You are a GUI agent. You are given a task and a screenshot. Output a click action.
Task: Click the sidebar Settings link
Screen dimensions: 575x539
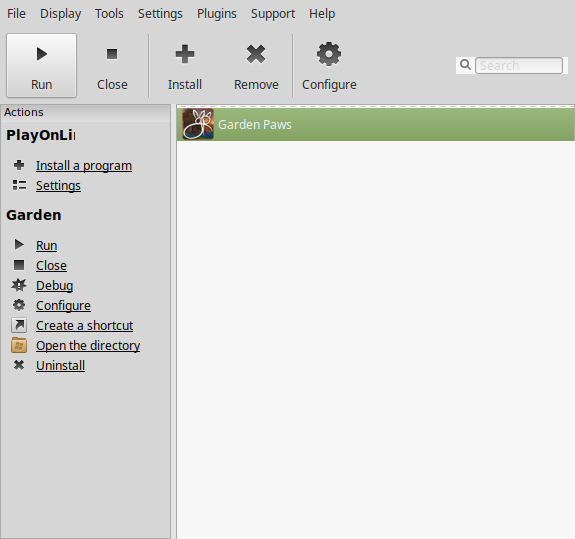click(58, 186)
